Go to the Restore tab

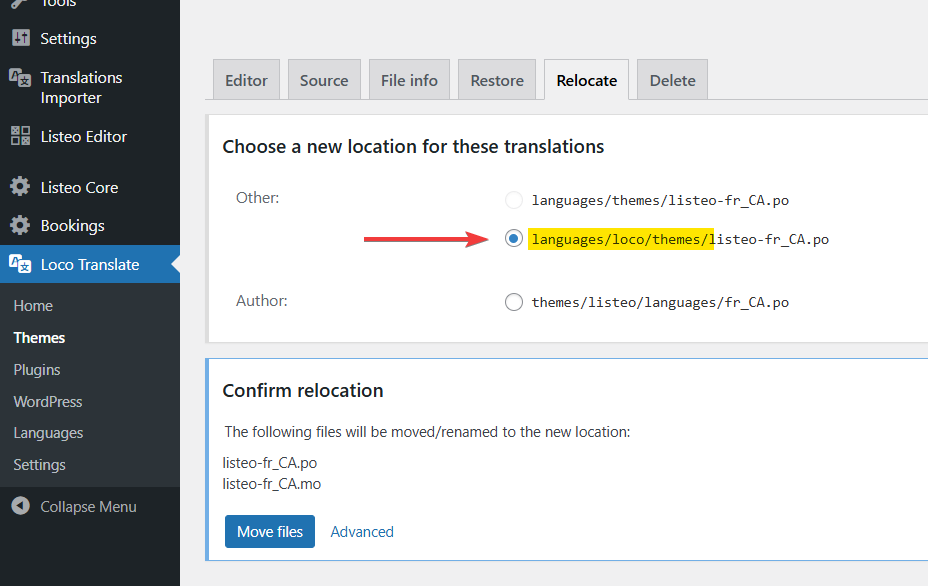[497, 80]
